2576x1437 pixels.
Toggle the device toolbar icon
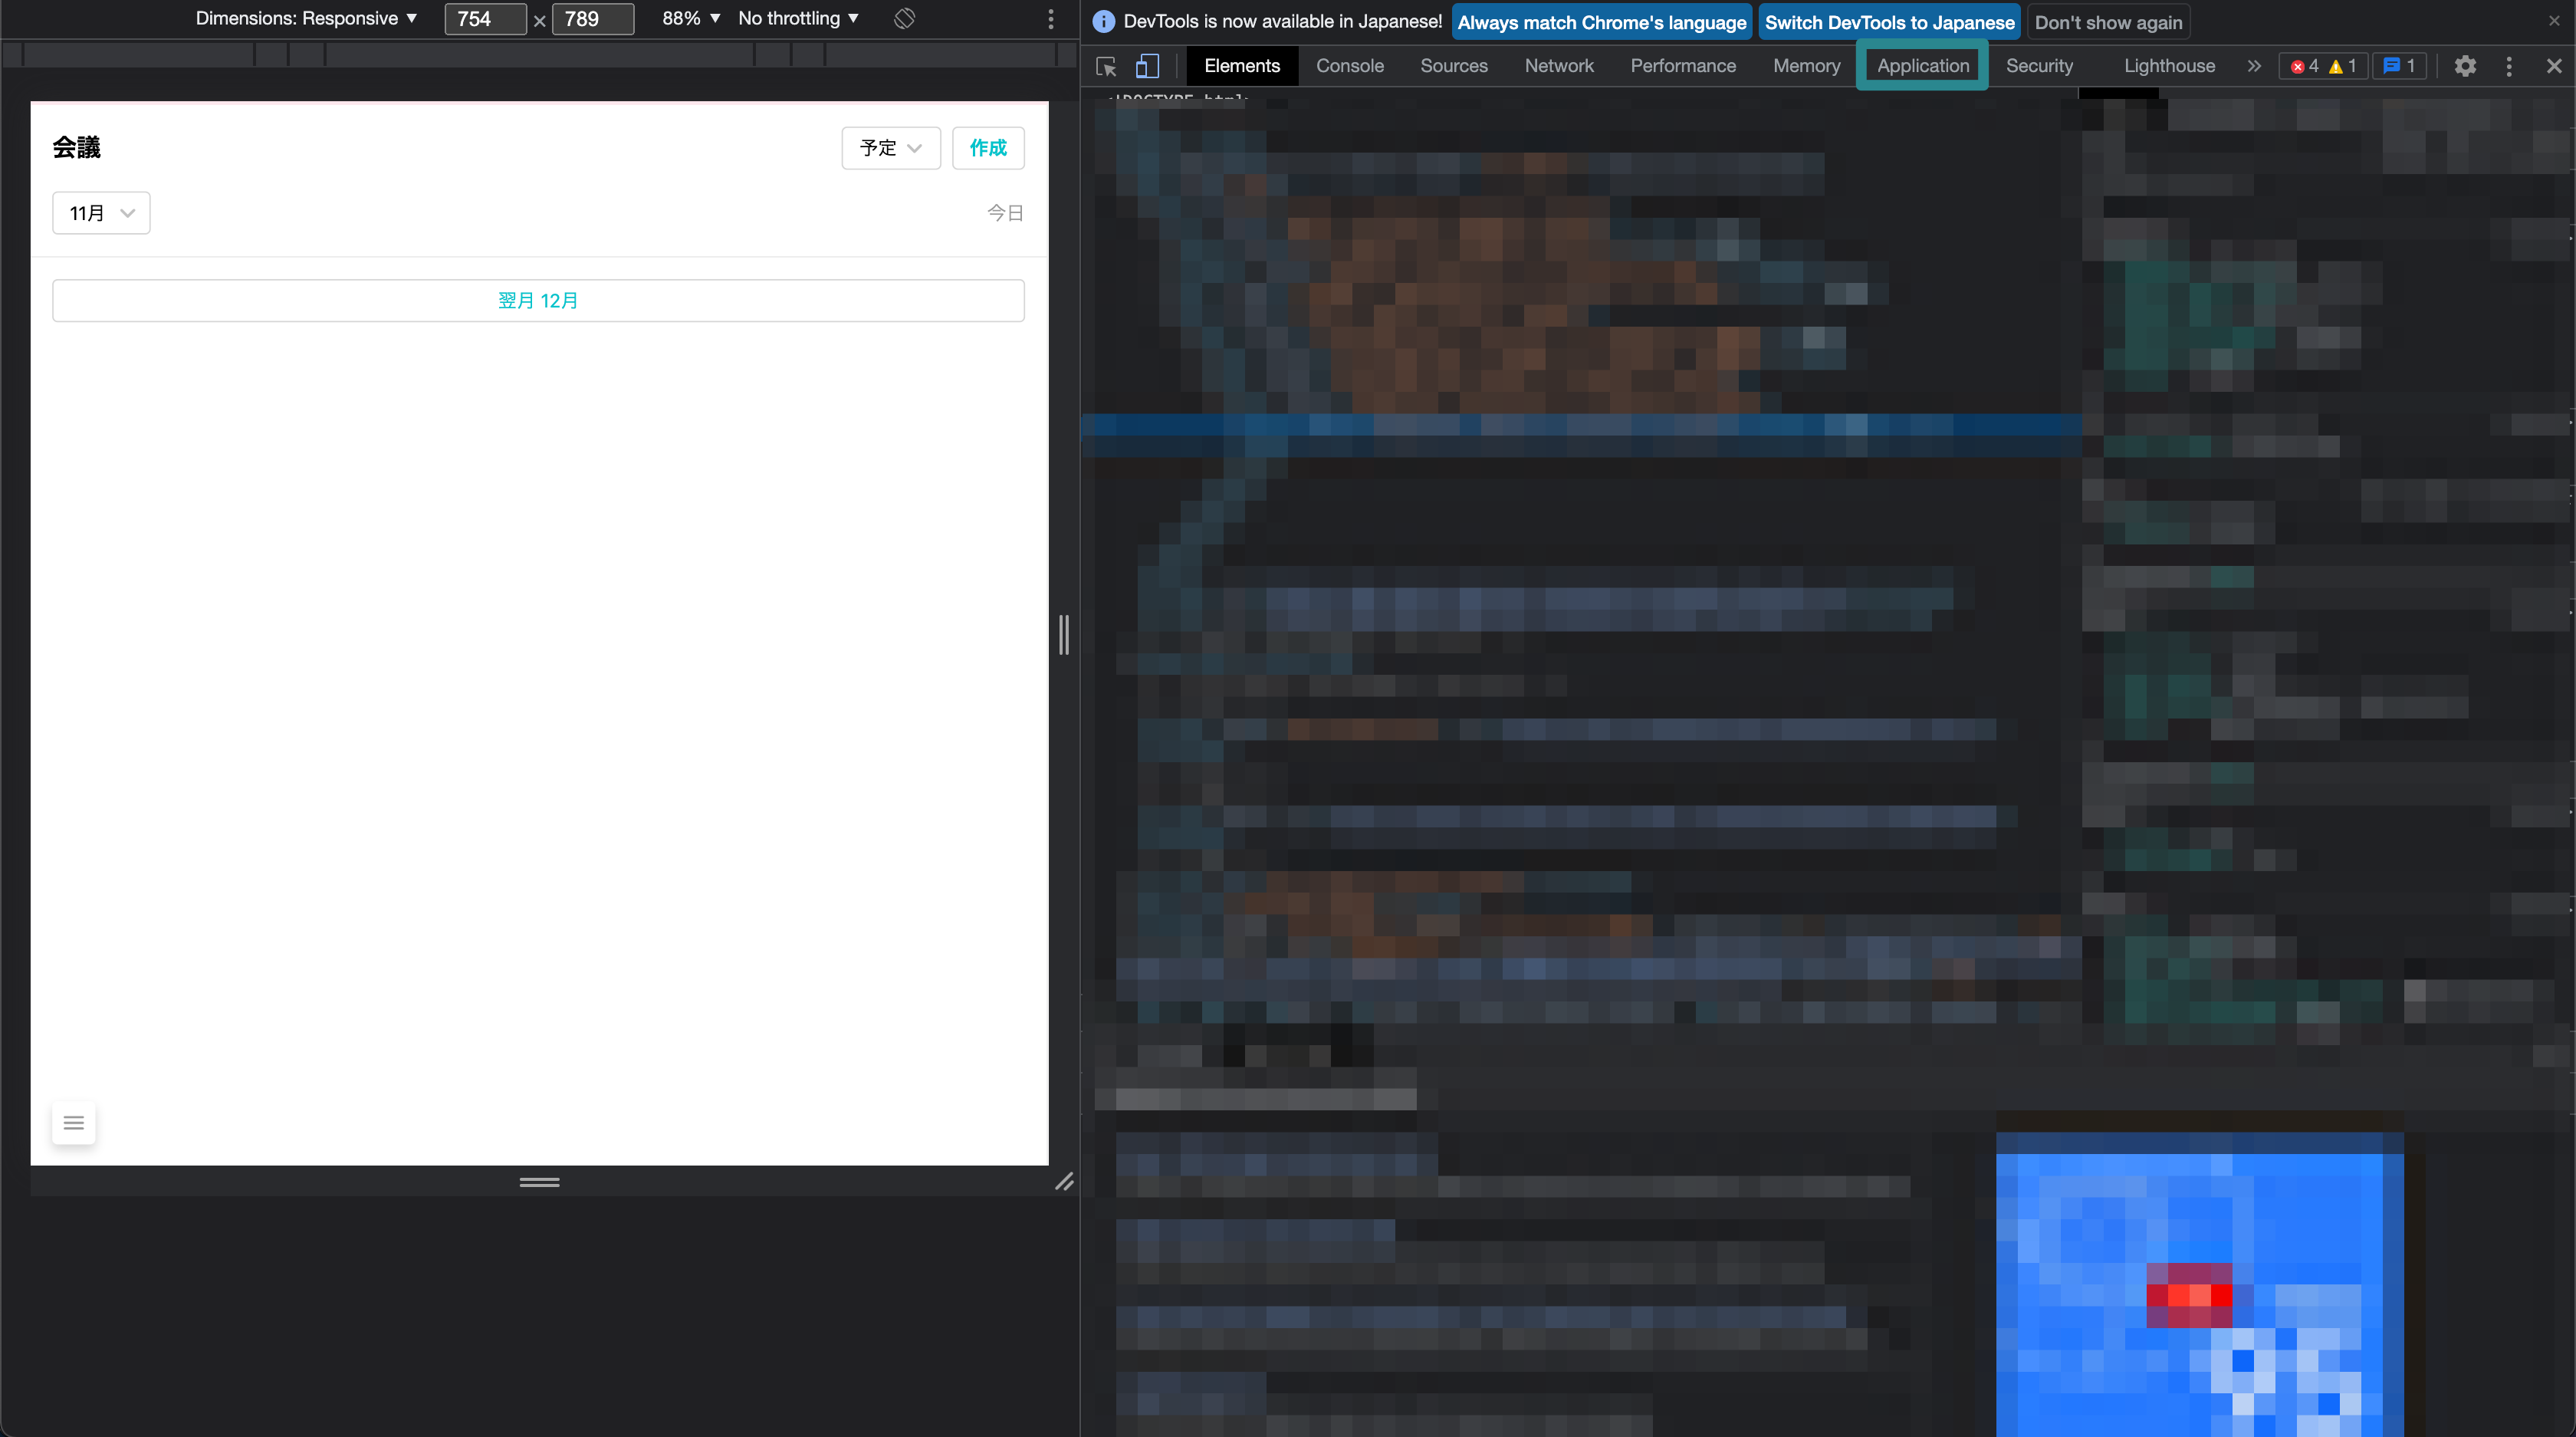1147,66
